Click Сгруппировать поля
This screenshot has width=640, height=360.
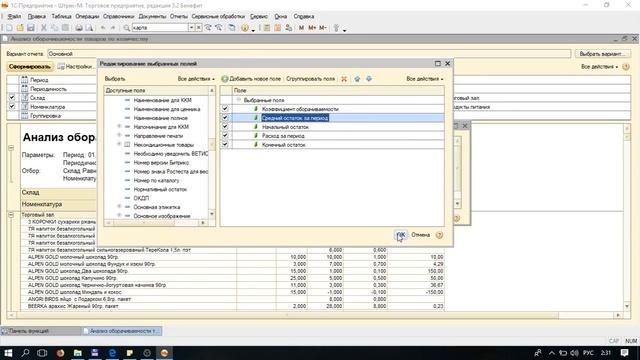[310, 79]
